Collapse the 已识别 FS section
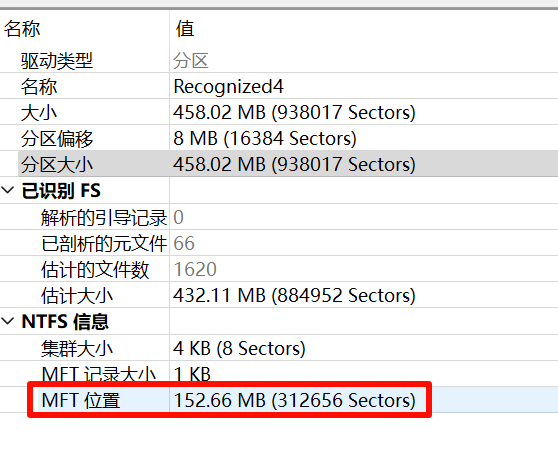Viewport: 558px width, 465px height. (x=7, y=190)
